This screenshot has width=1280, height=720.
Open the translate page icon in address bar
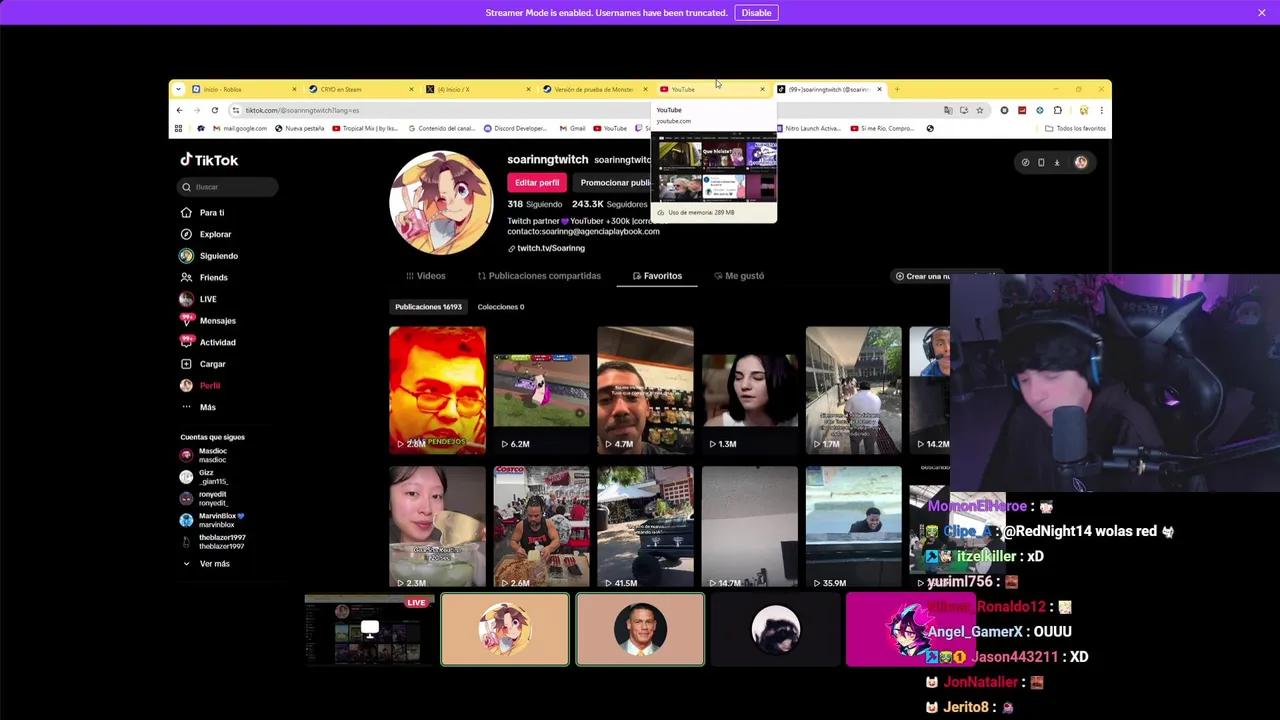tap(948, 110)
